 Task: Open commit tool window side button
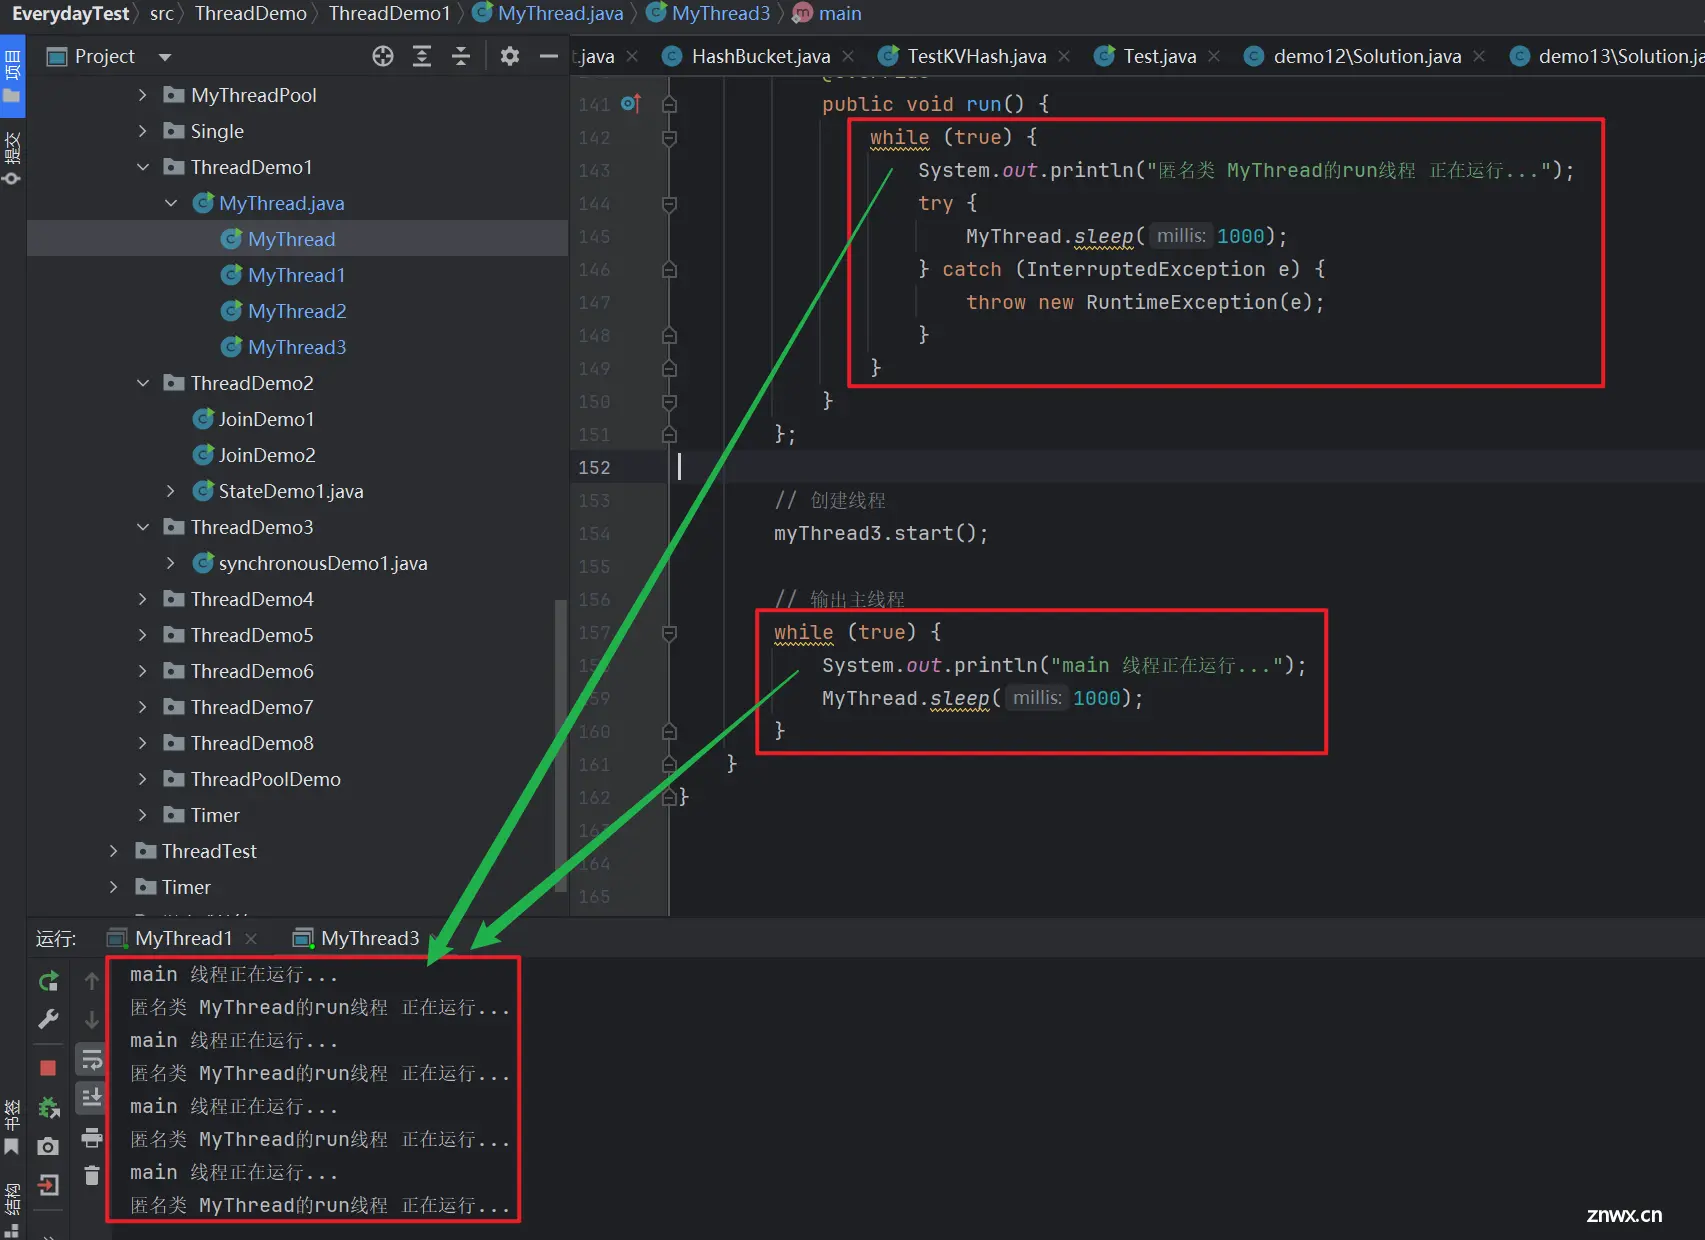(12, 158)
